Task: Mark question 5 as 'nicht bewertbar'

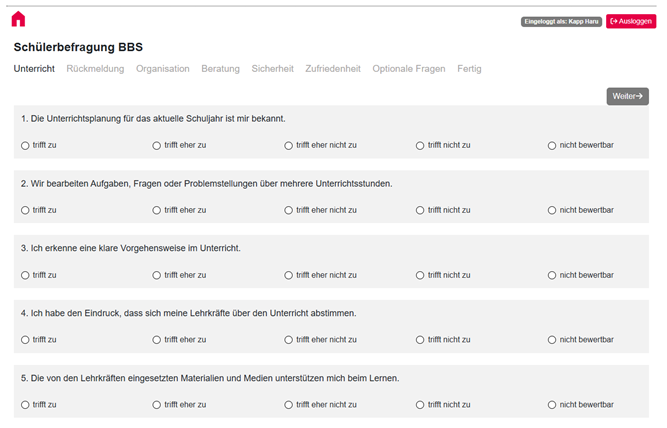Action: pos(552,405)
